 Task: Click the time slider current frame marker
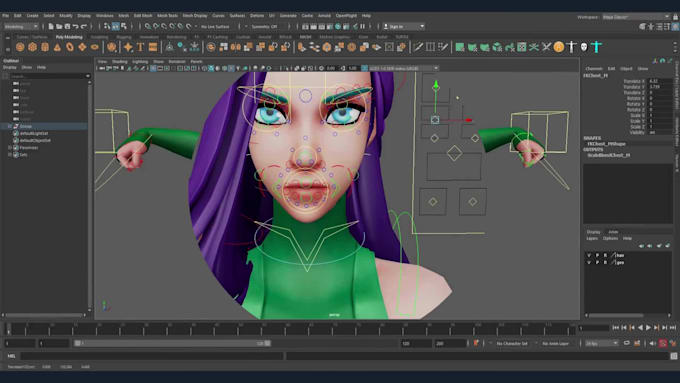8,329
